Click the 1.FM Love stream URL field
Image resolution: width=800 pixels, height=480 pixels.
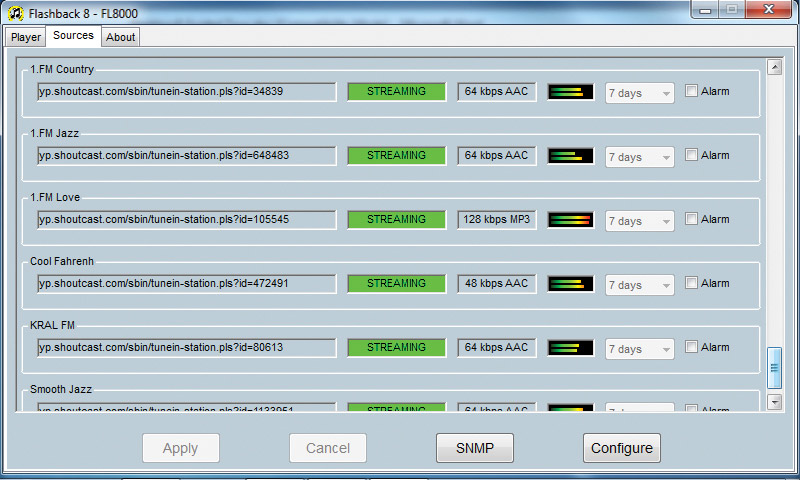pos(187,219)
